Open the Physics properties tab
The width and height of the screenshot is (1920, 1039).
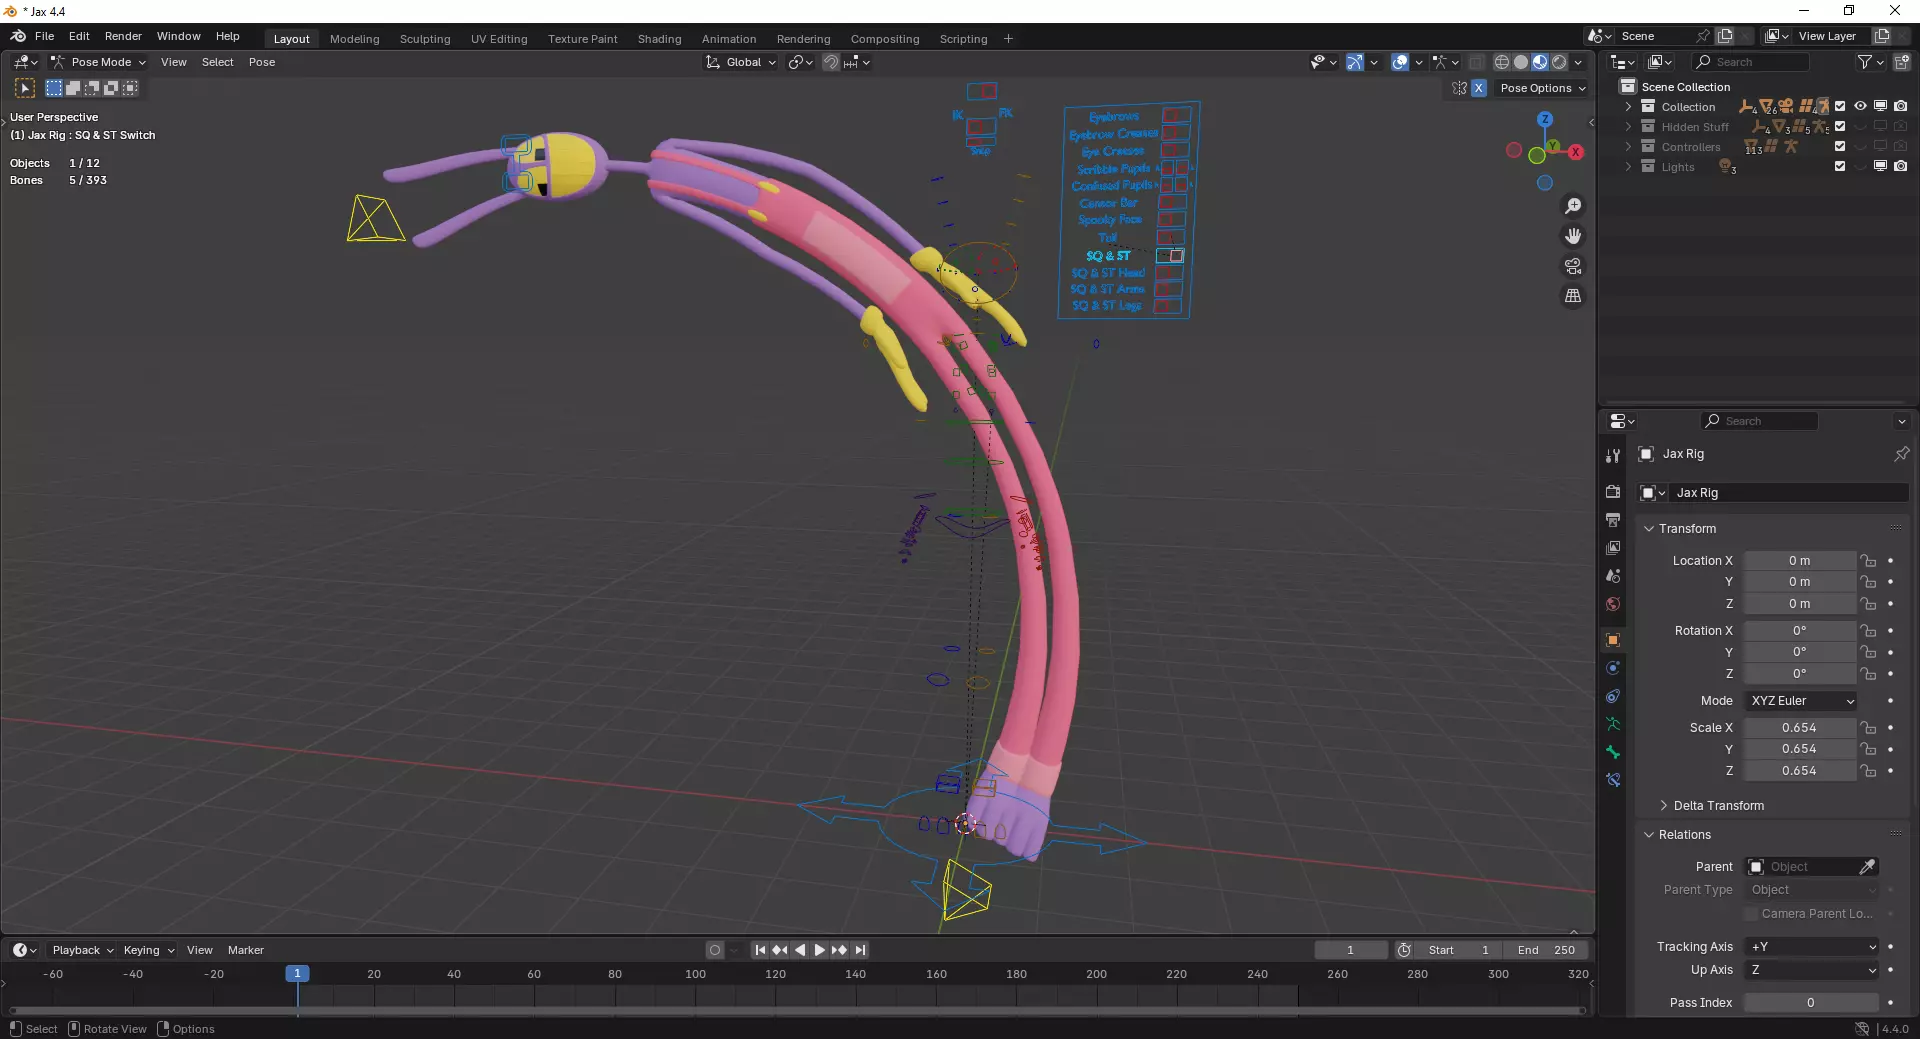(1613, 668)
